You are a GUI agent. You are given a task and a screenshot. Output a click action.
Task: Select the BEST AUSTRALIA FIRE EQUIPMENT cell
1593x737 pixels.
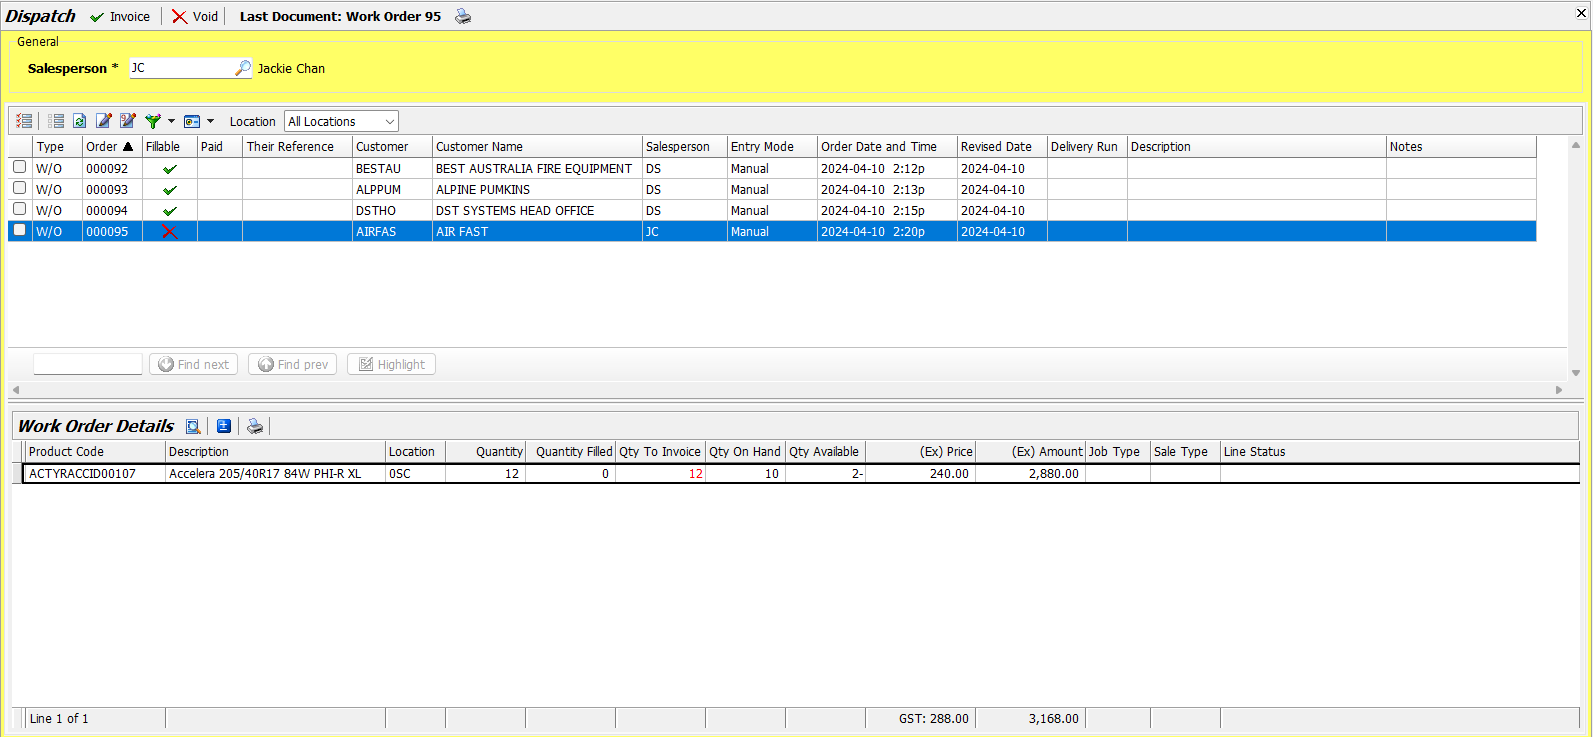click(537, 169)
